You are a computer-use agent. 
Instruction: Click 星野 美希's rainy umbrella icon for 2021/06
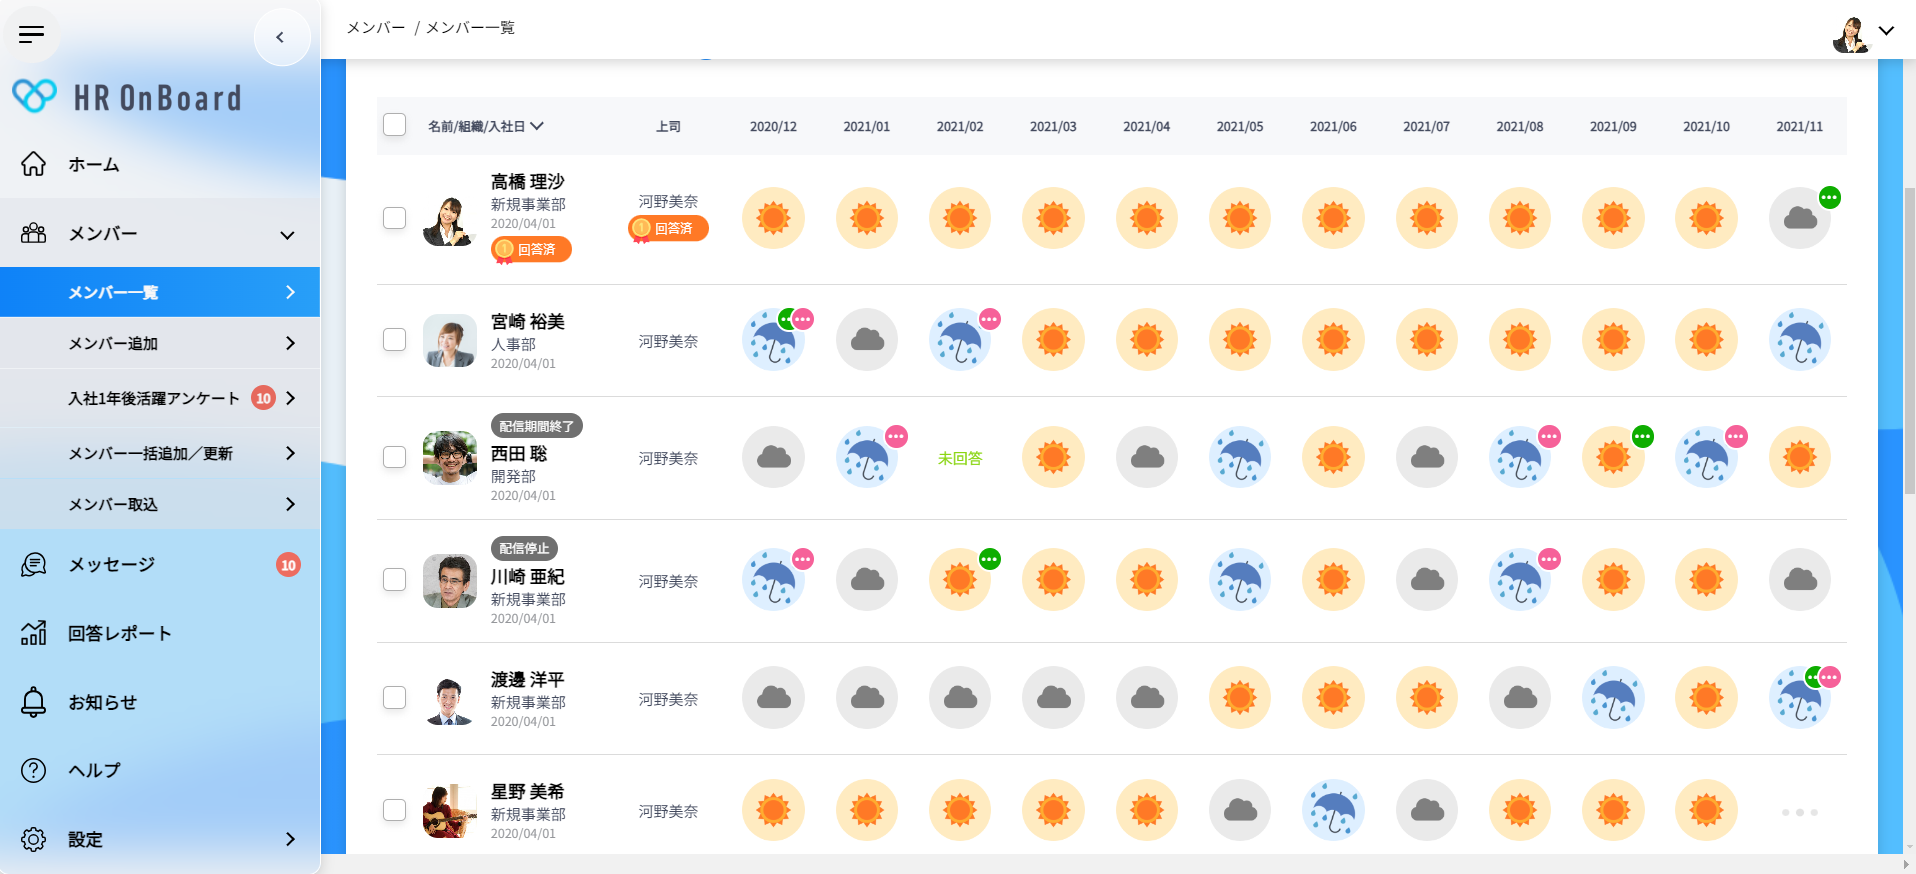tap(1333, 810)
